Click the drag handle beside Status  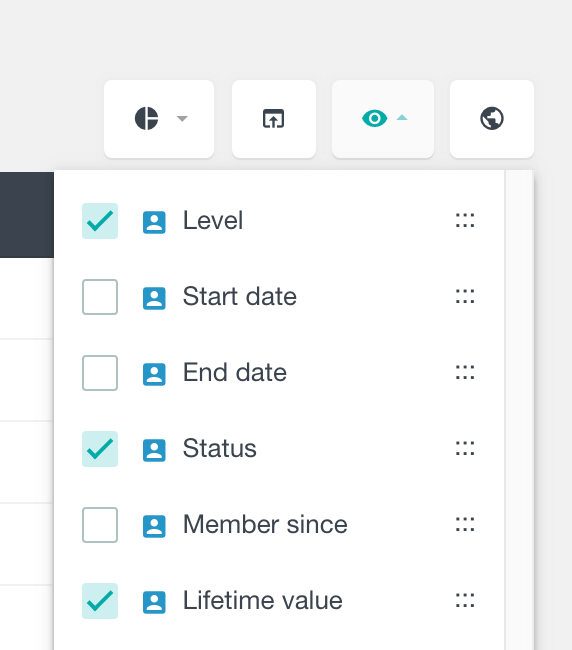coord(465,448)
